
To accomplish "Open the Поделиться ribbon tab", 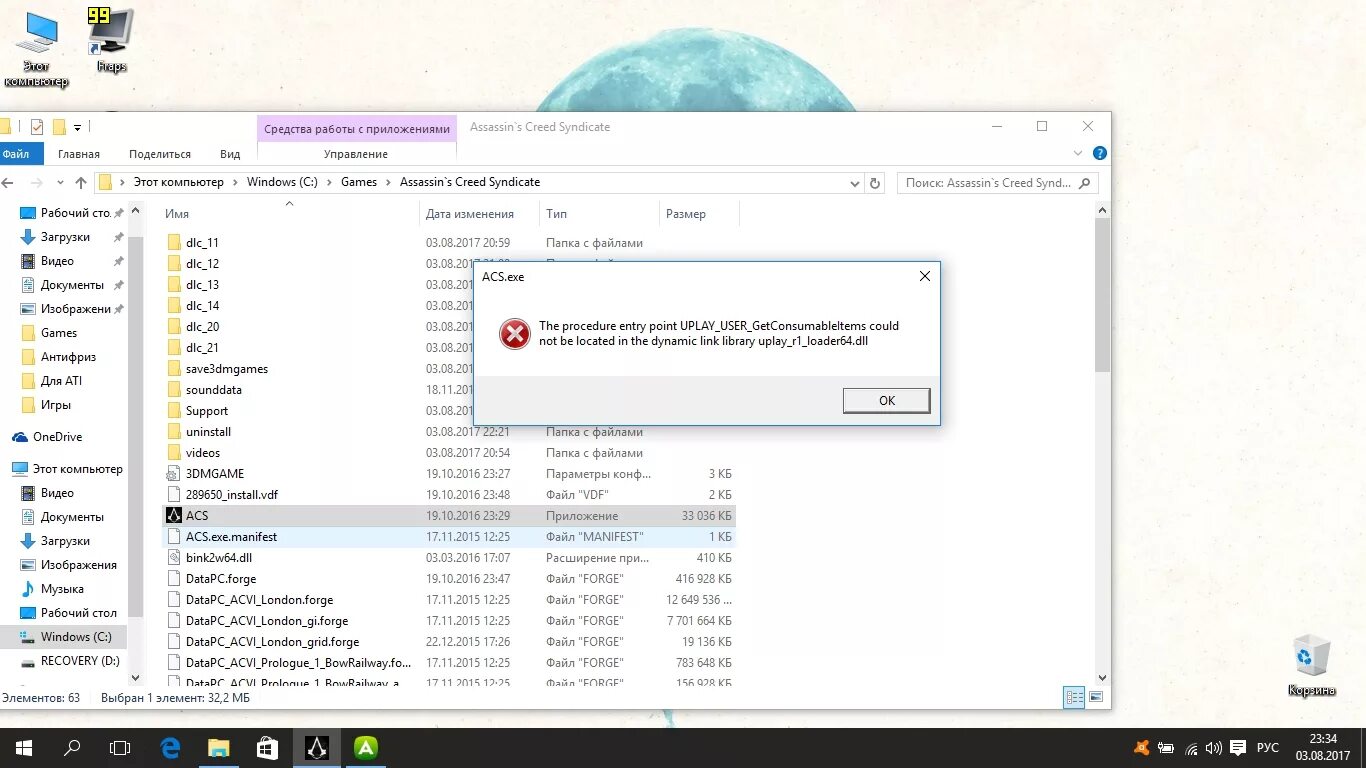I will pyautogui.click(x=160, y=154).
